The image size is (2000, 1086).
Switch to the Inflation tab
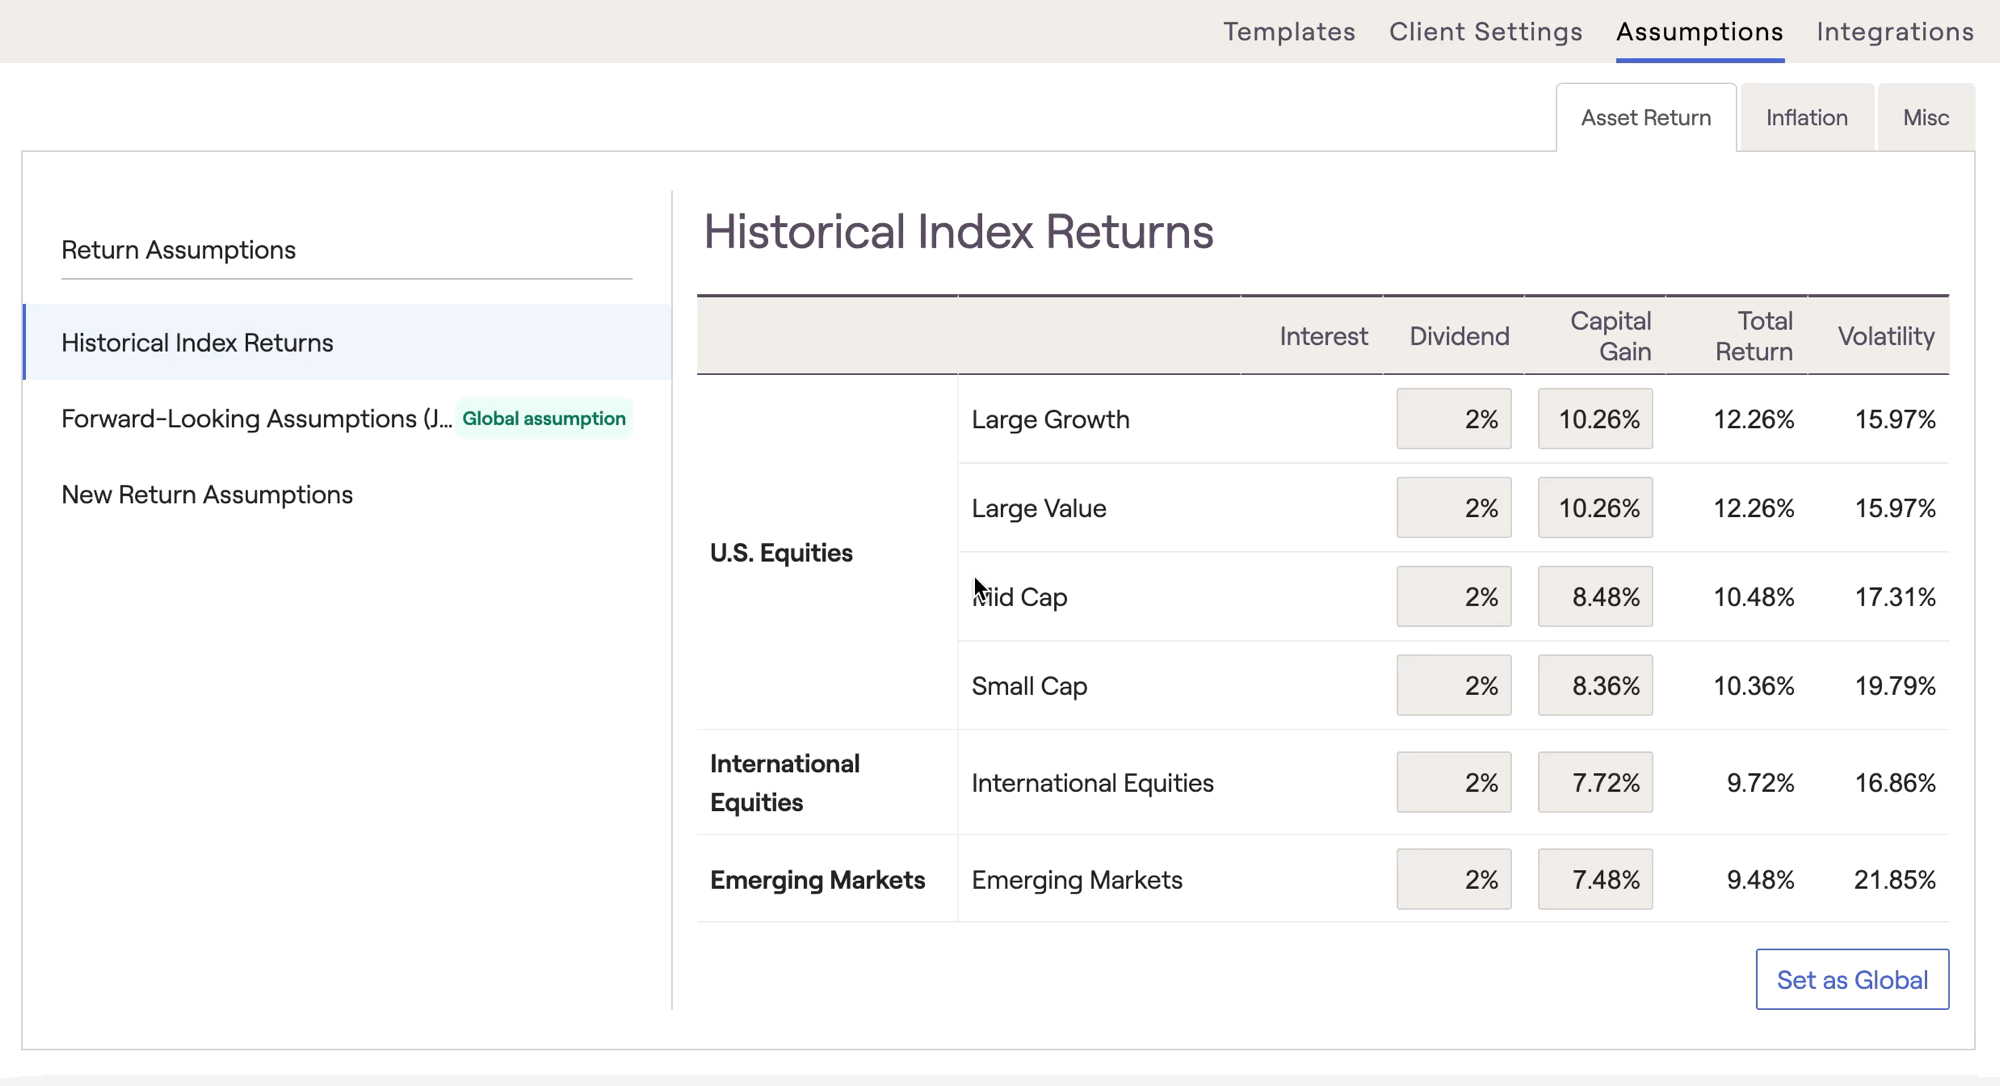tap(1806, 118)
